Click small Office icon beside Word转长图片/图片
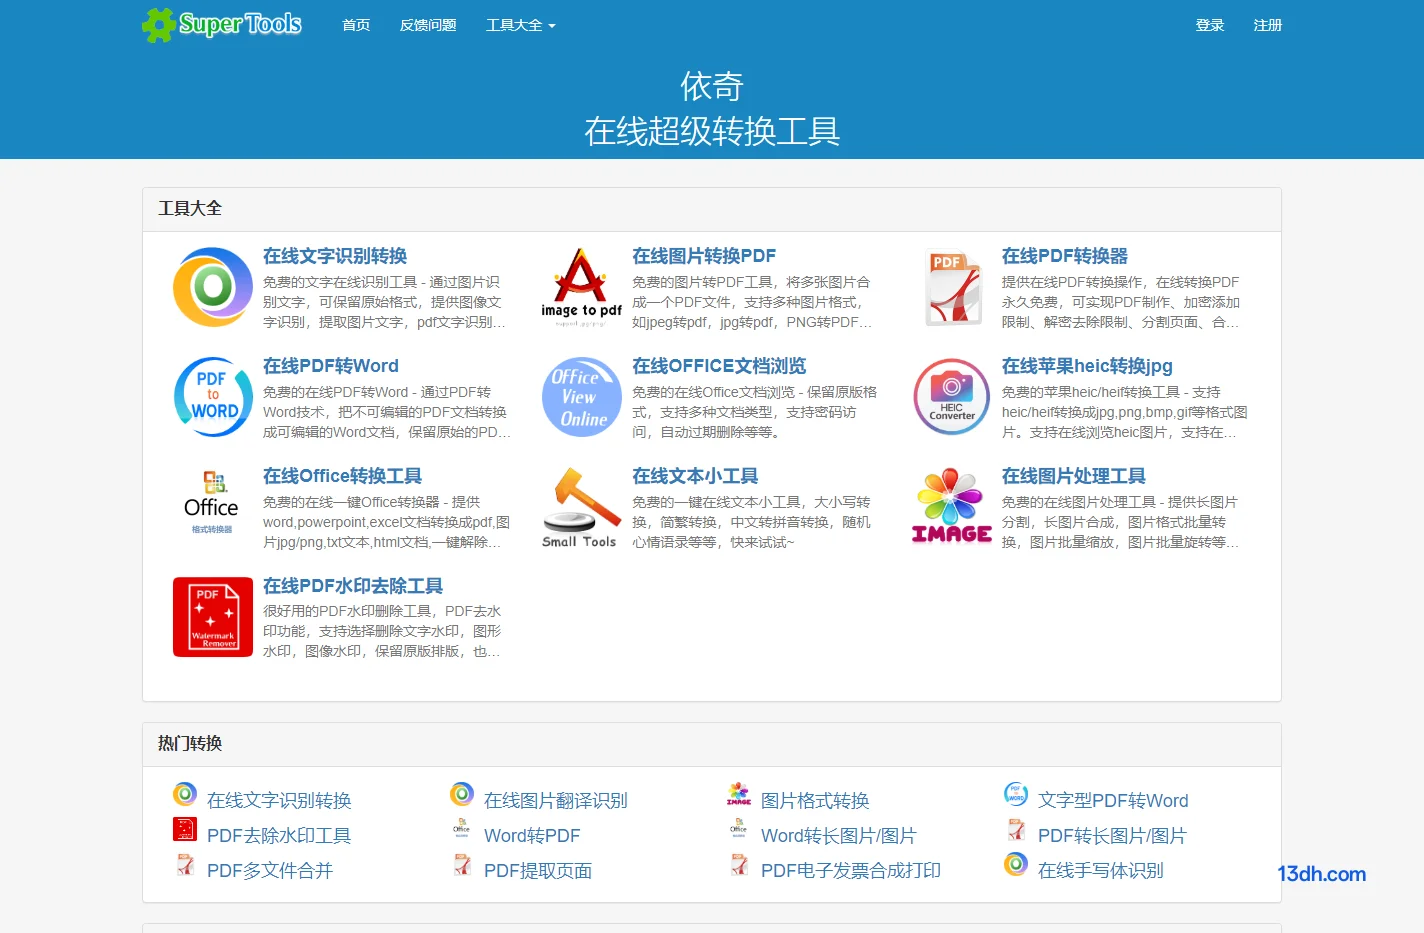 pos(739,829)
